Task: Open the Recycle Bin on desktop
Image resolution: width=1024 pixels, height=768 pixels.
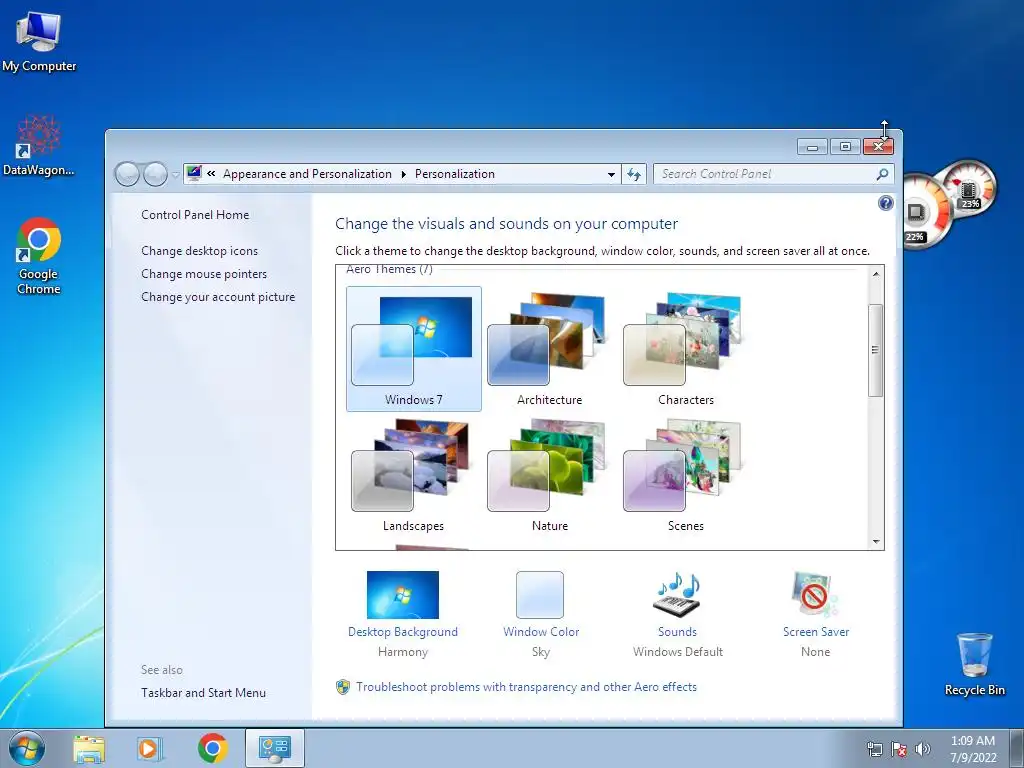Action: click(x=974, y=664)
